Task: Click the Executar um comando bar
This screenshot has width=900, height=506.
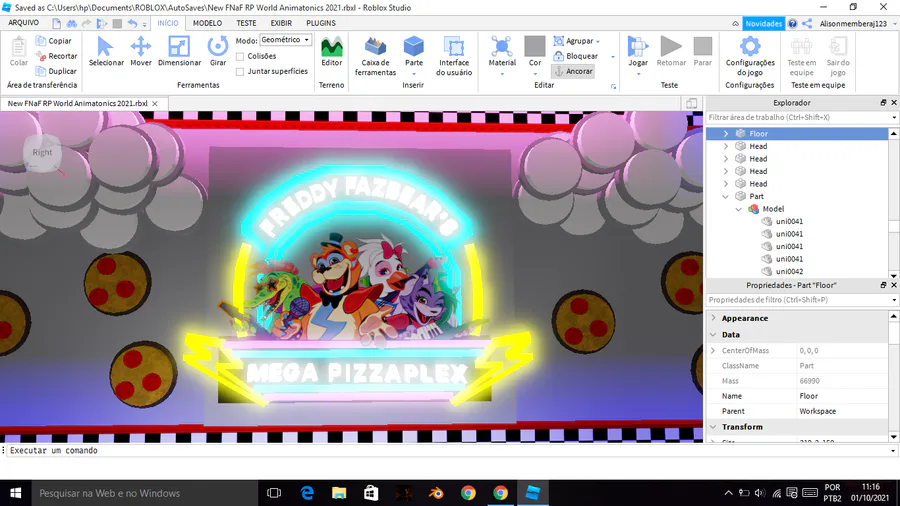Action: tap(448, 451)
